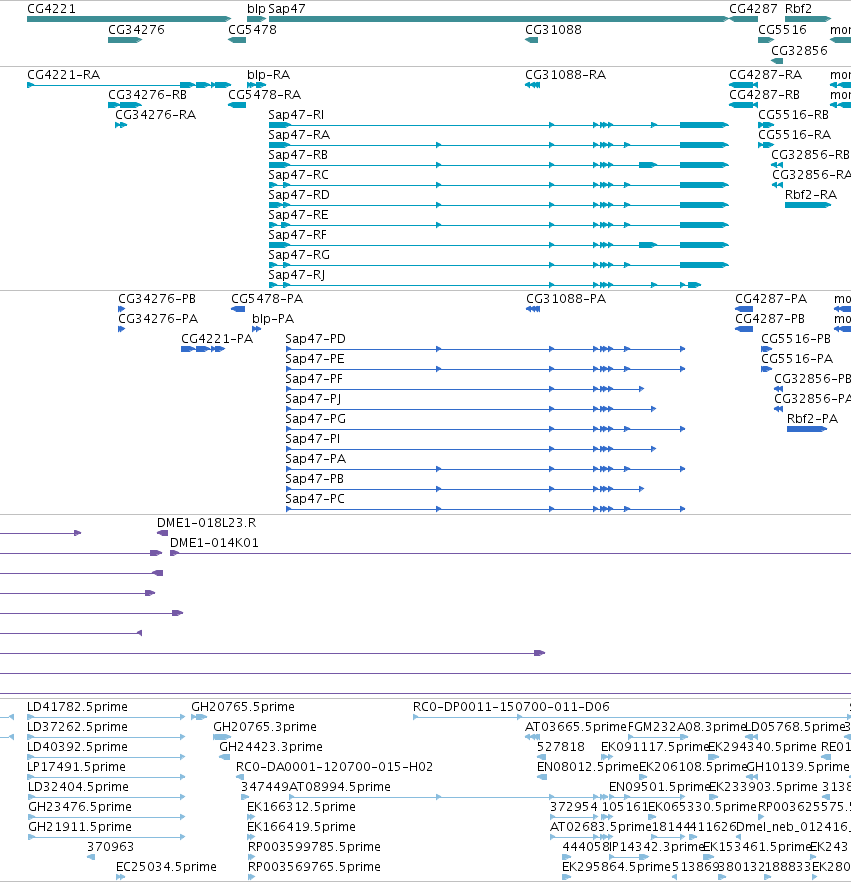The height and width of the screenshot is (882, 851).
Task: Select the Sap47-RG transcript label
Action: click(299, 255)
